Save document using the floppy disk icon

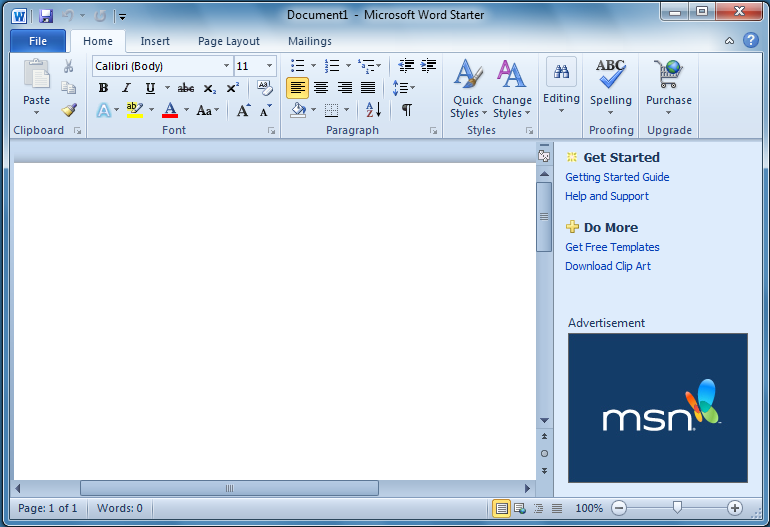point(46,15)
